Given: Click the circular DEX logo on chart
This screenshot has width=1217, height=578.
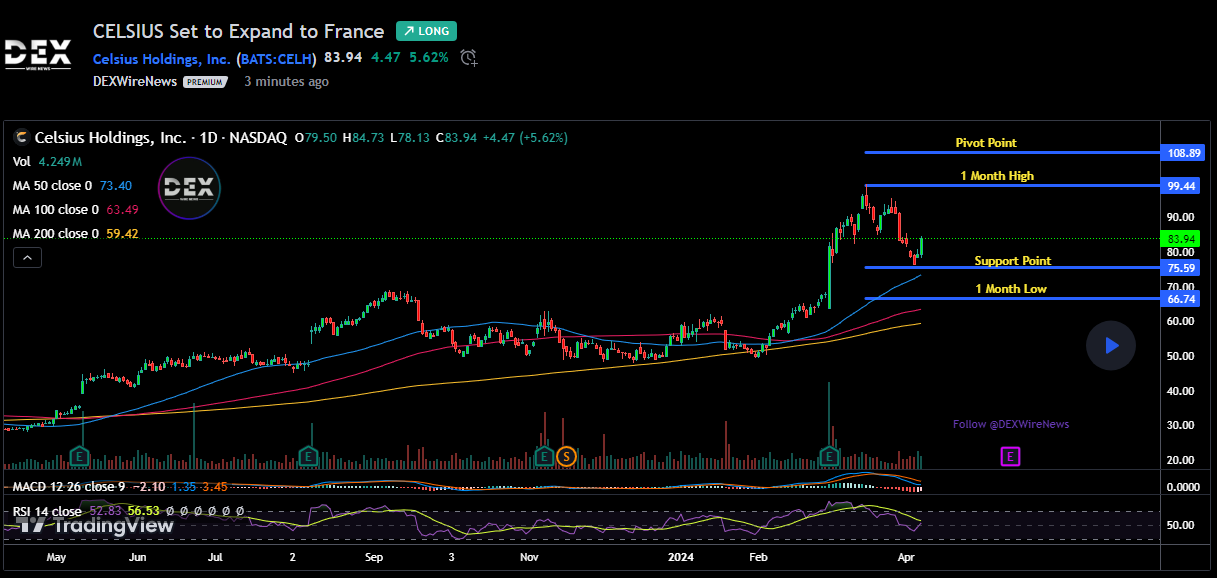Looking at the screenshot, I should (x=189, y=188).
